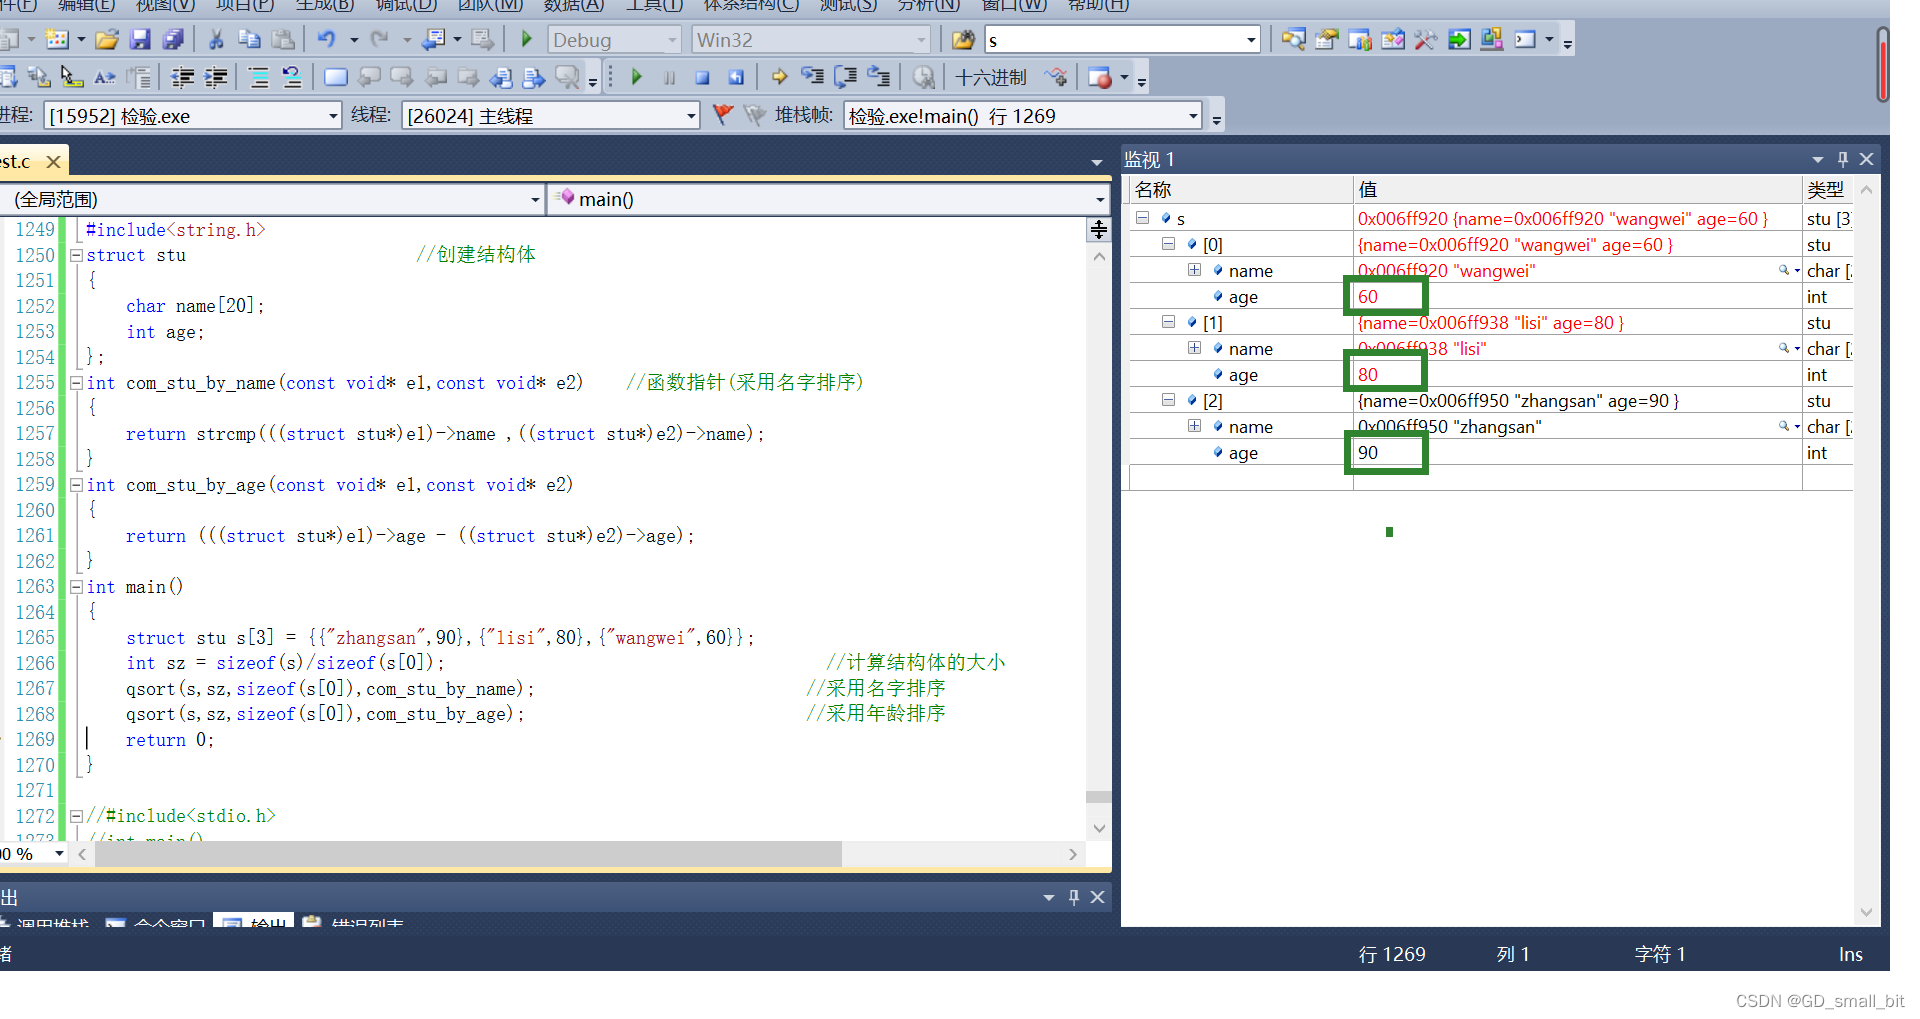This screenshot has width=1920, height=1019.
Task: Copy the selection
Action: point(249,40)
